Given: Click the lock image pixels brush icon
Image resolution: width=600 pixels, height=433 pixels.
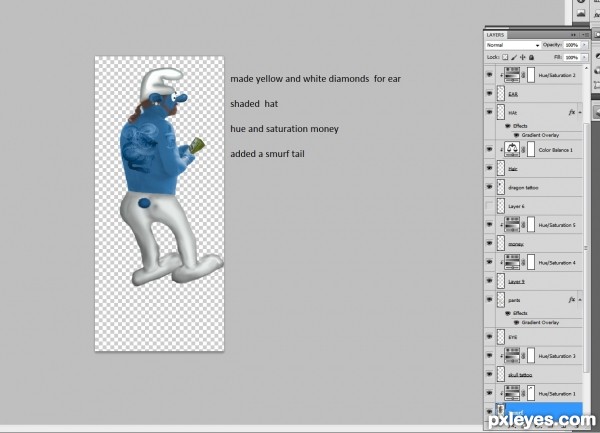Looking at the screenshot, I should (x=514, y=57).
